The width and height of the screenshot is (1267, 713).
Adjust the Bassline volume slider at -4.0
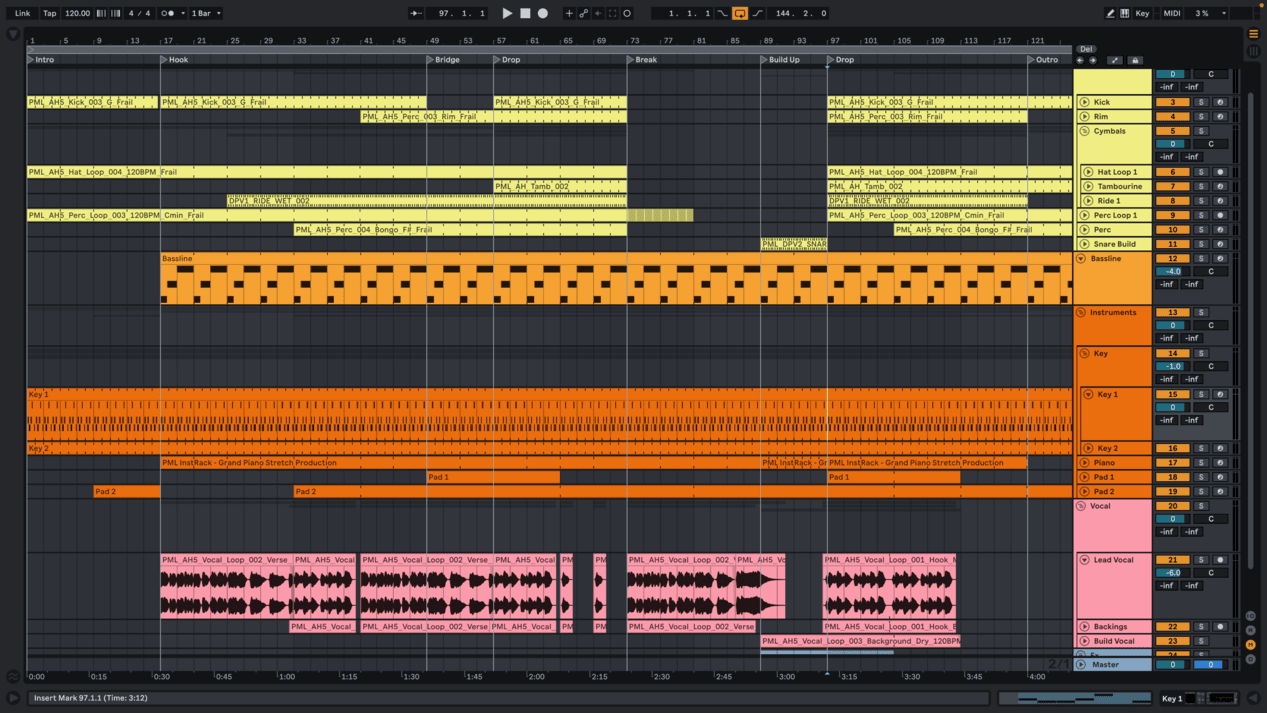click(1172, 272)
